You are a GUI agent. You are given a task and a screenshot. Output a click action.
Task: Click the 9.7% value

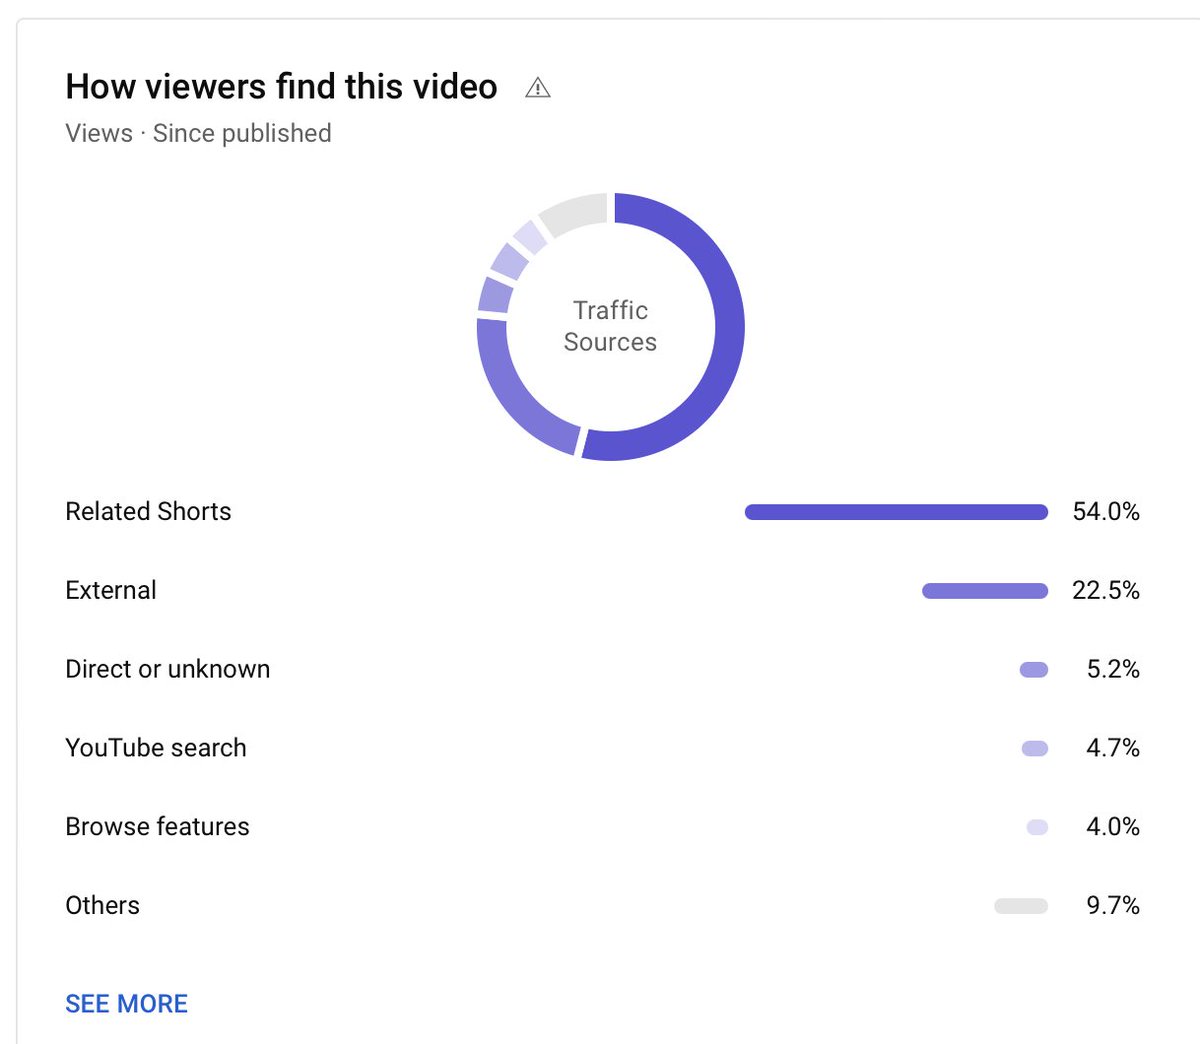click(1113, 906)
